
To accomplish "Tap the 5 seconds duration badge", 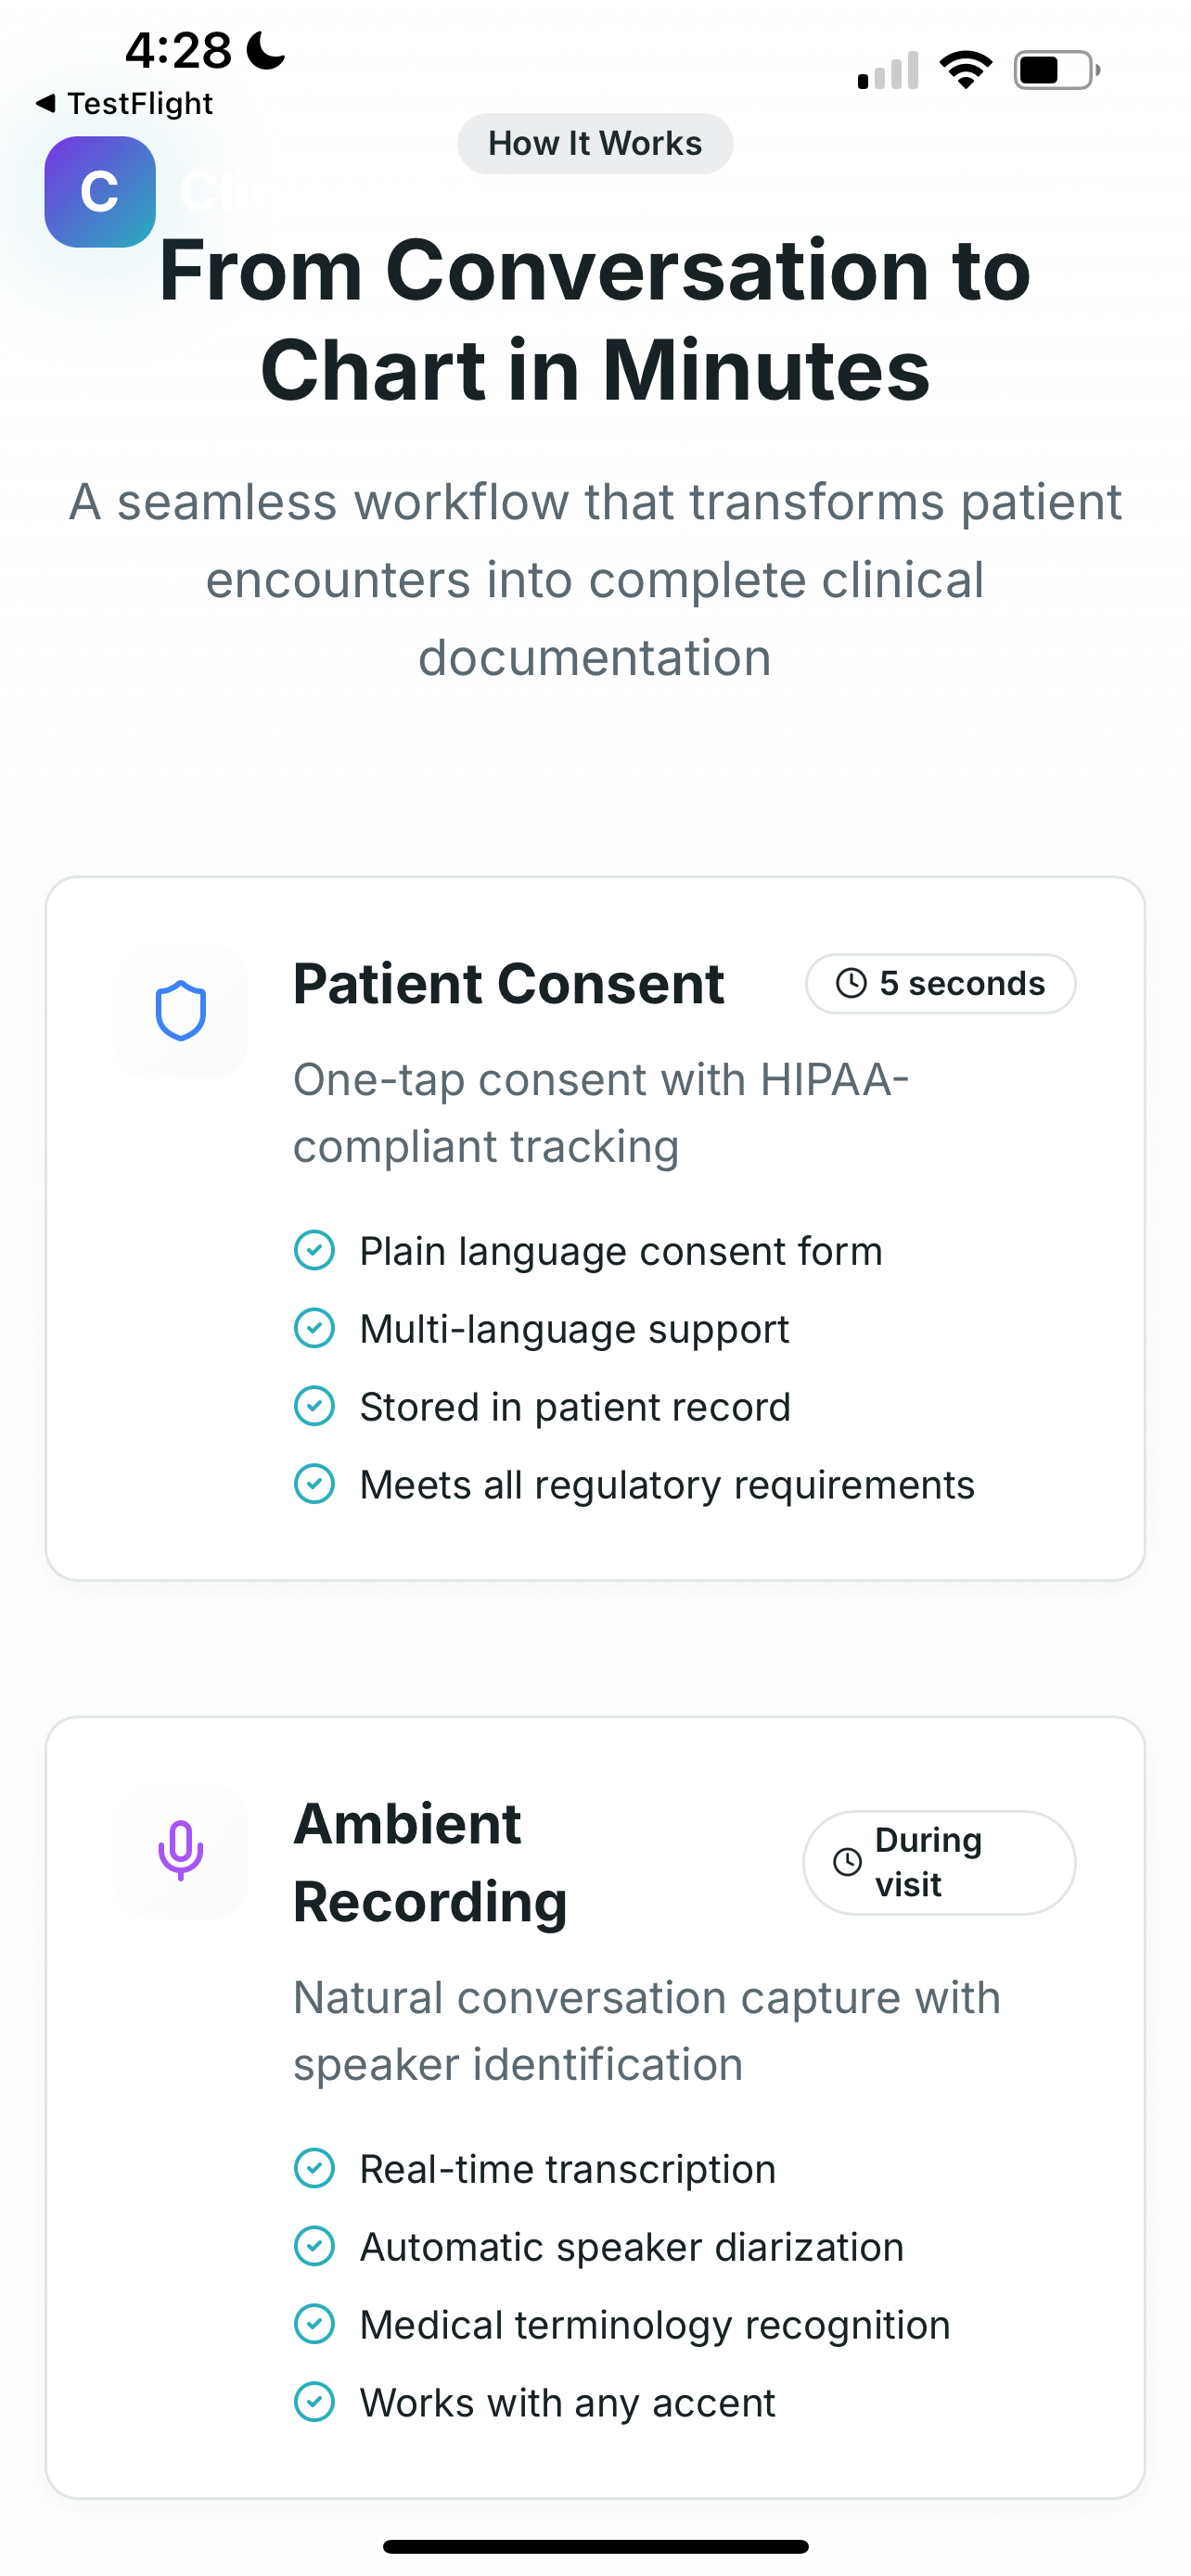I will coord(940,983).
